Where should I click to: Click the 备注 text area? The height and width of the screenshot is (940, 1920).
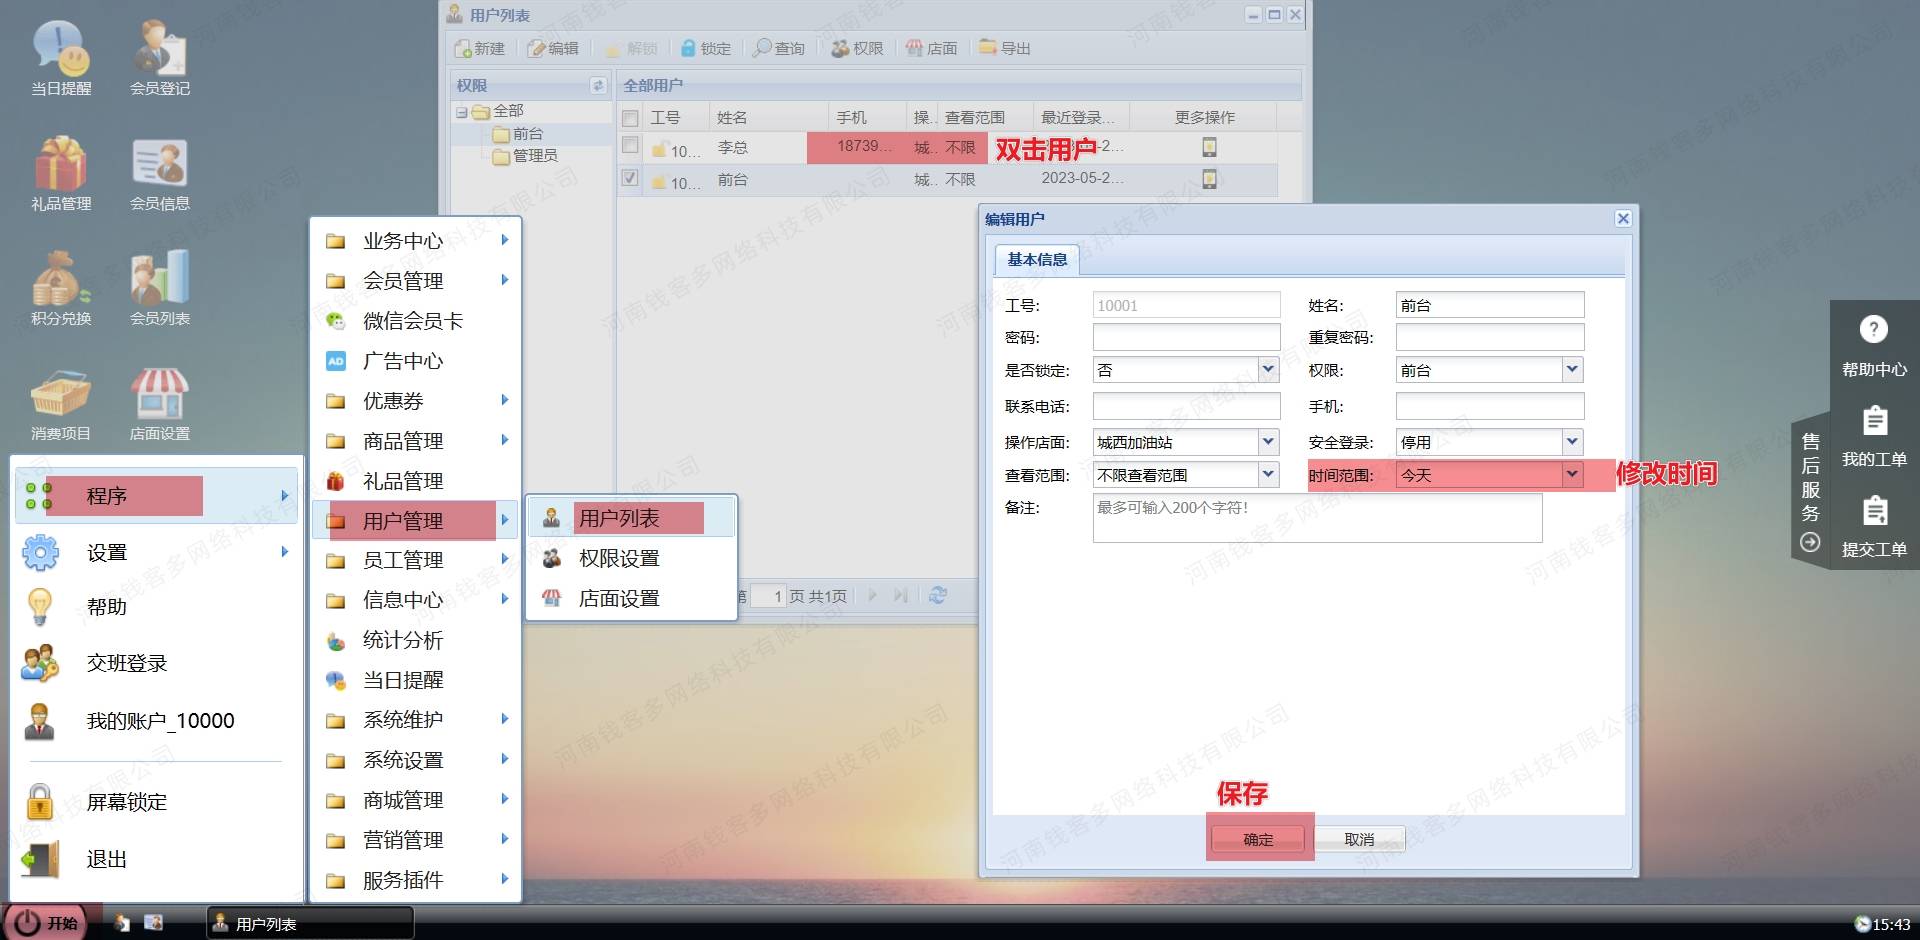tap(1317, 518)
